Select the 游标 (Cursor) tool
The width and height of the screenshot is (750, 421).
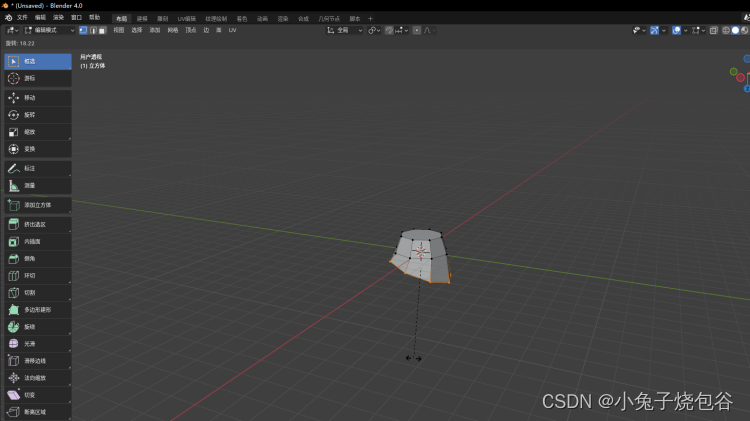[x=38, y=78]
